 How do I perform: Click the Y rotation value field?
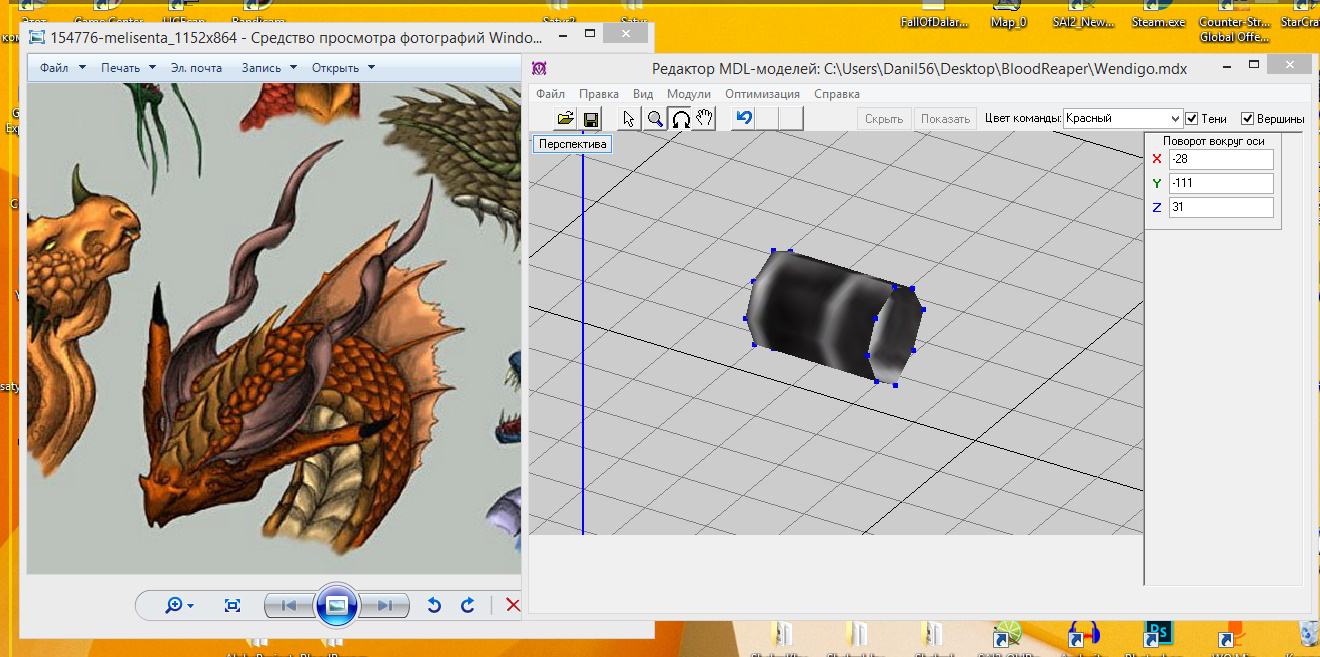(1221, 184)
